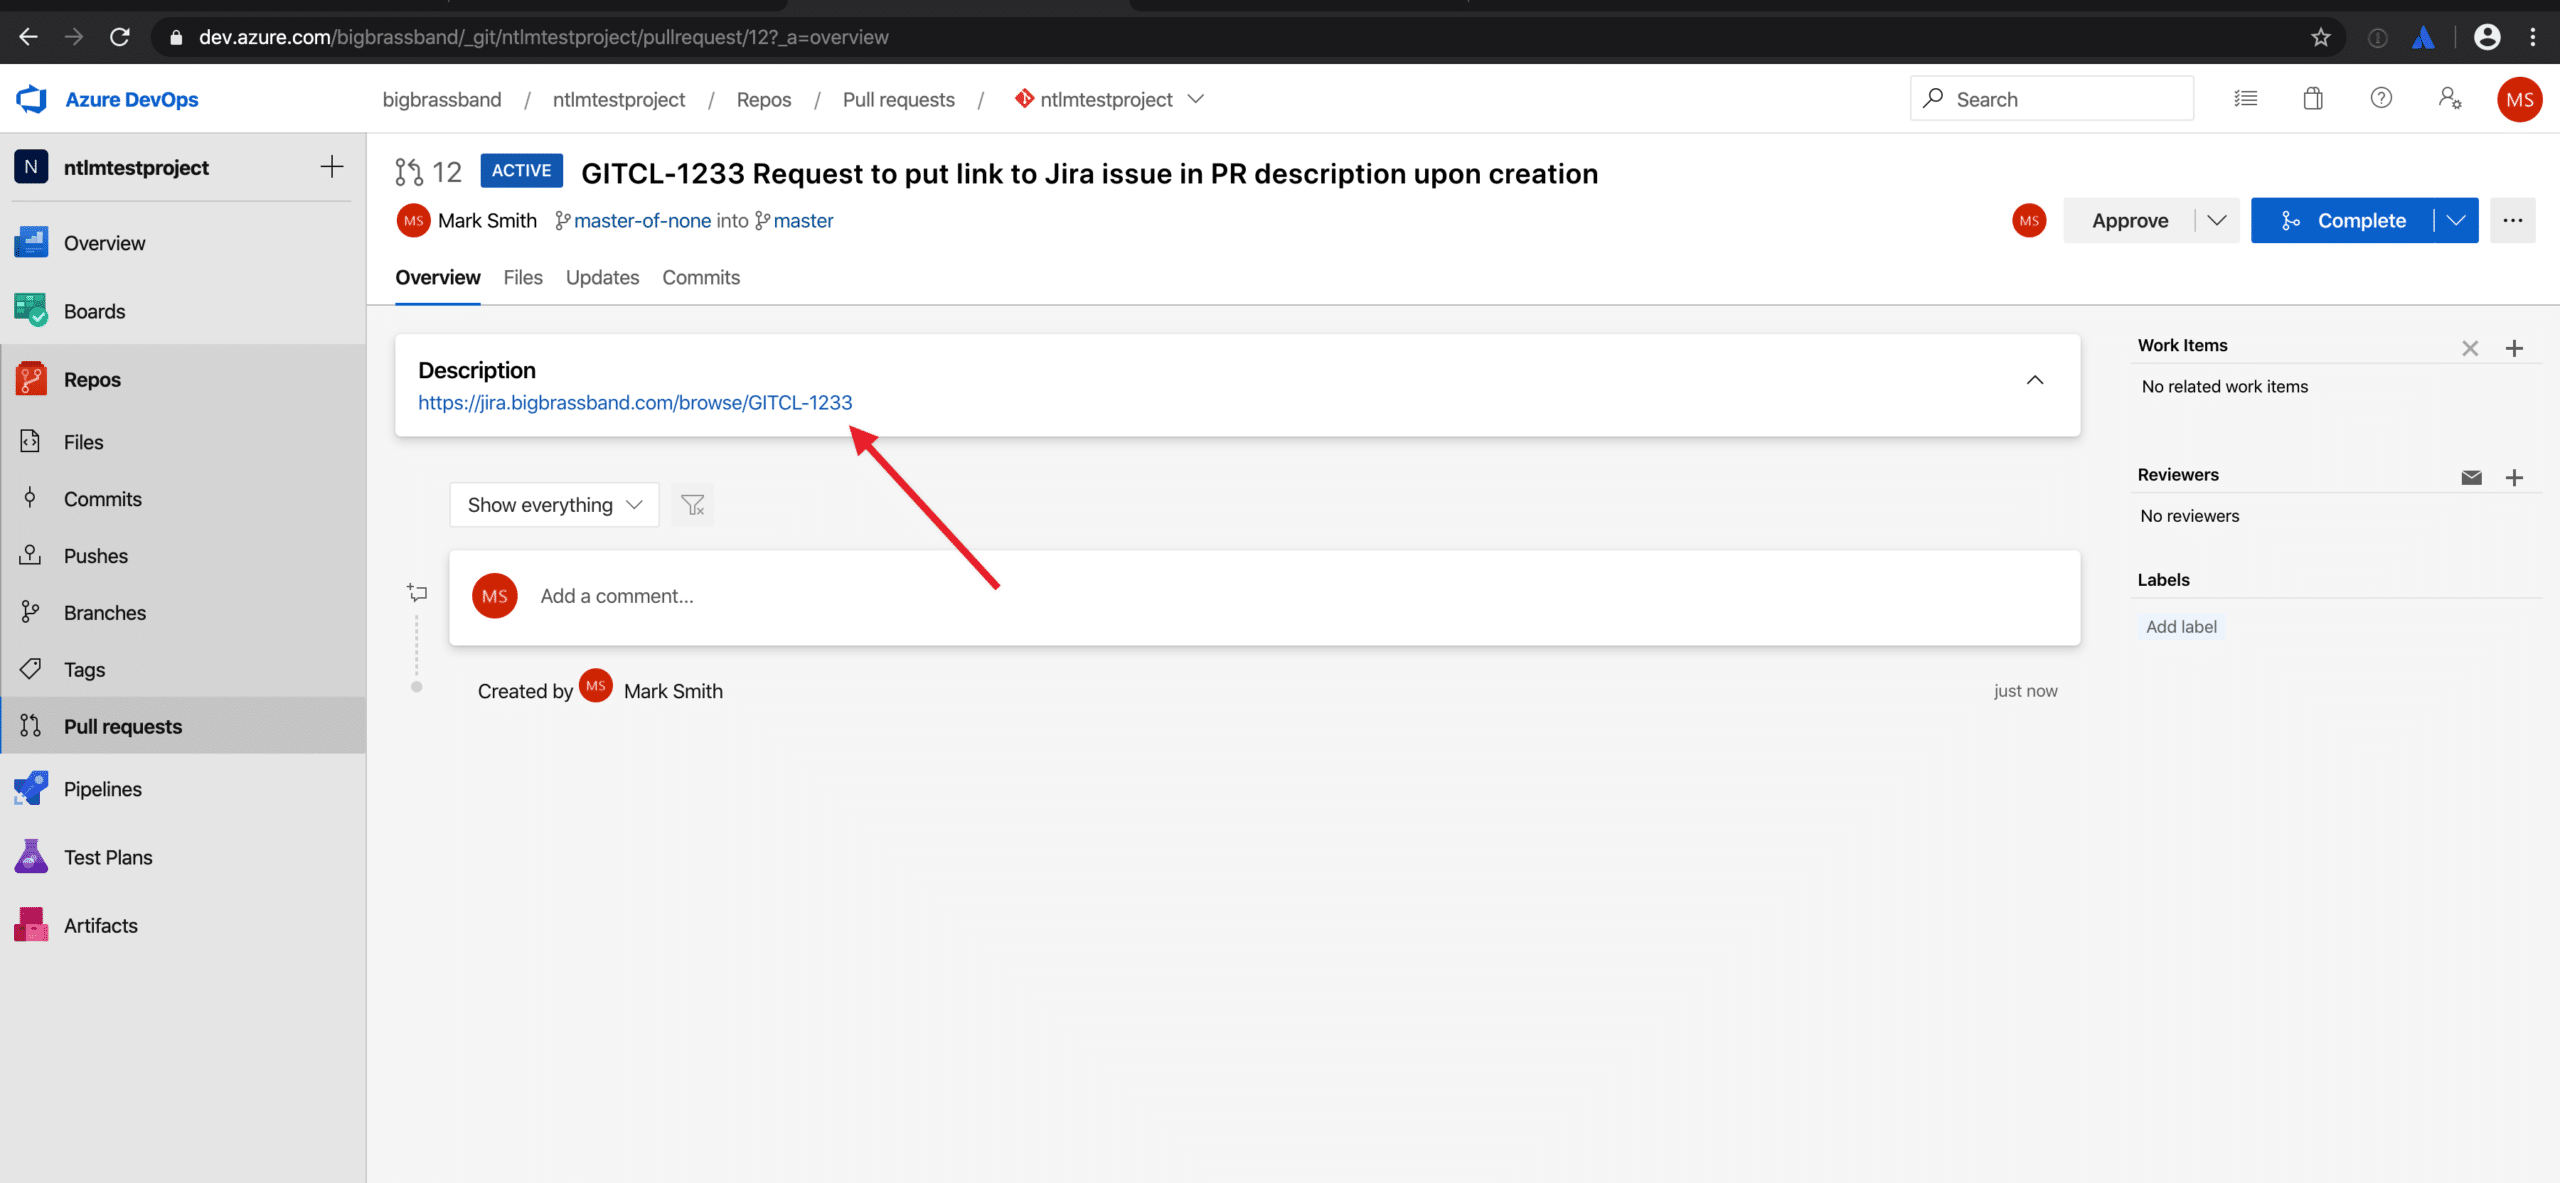The height and width of the screenshot is (1183, 2560).
Task: Switch to the Updates tab
Action: pyautogui.click(x=602, y=278)
